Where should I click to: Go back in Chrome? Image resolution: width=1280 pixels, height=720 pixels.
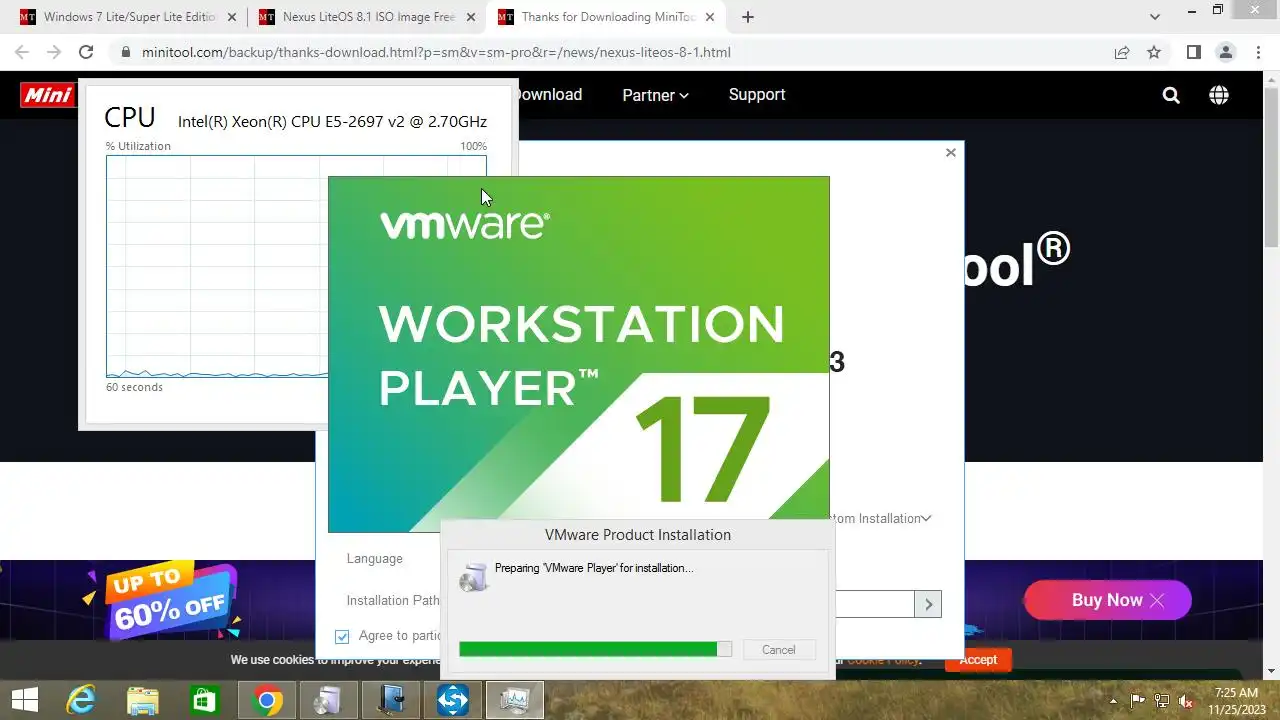click(22, 52)
